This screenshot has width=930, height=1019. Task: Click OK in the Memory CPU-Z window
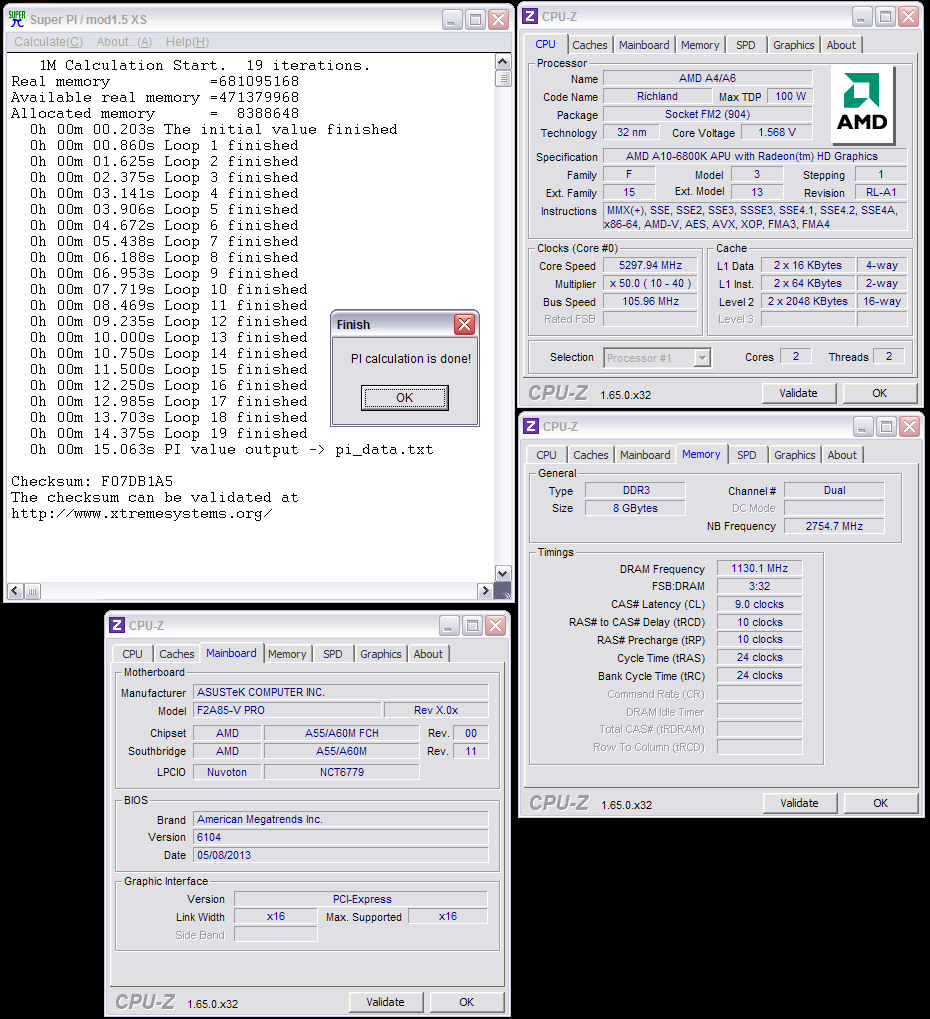tap(881, 803)
